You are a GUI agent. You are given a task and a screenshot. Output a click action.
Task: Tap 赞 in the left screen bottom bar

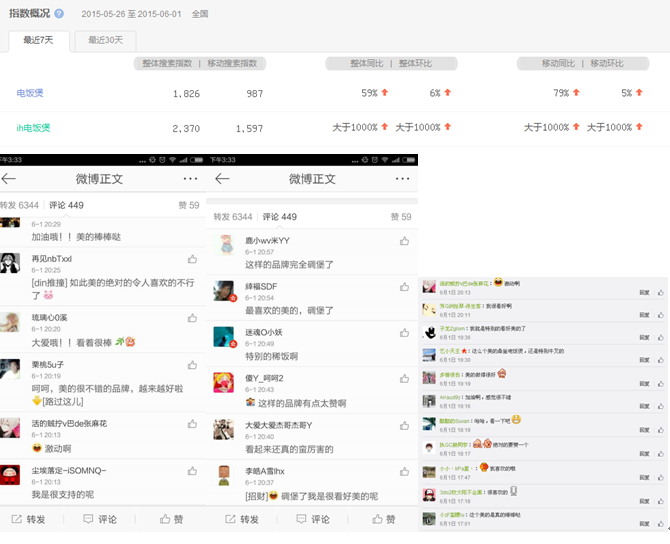pos(172,519)
